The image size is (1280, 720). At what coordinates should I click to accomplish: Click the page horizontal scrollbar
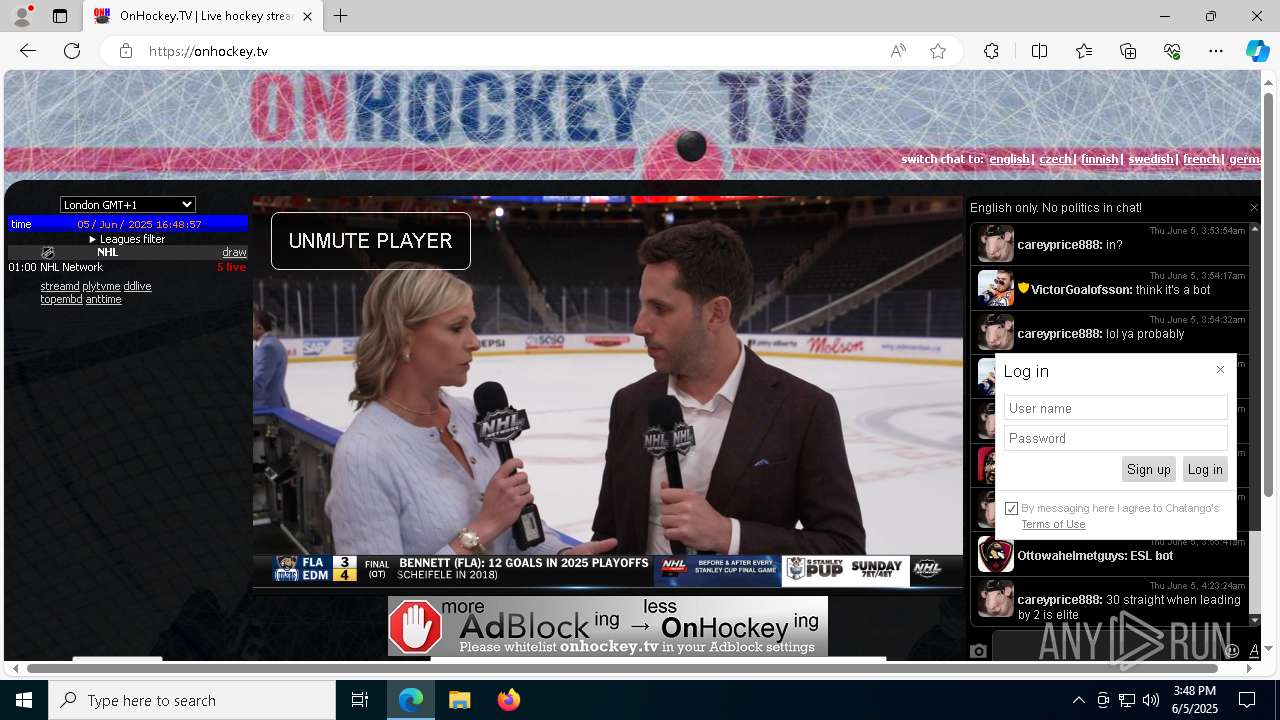[x=621, y=668]
